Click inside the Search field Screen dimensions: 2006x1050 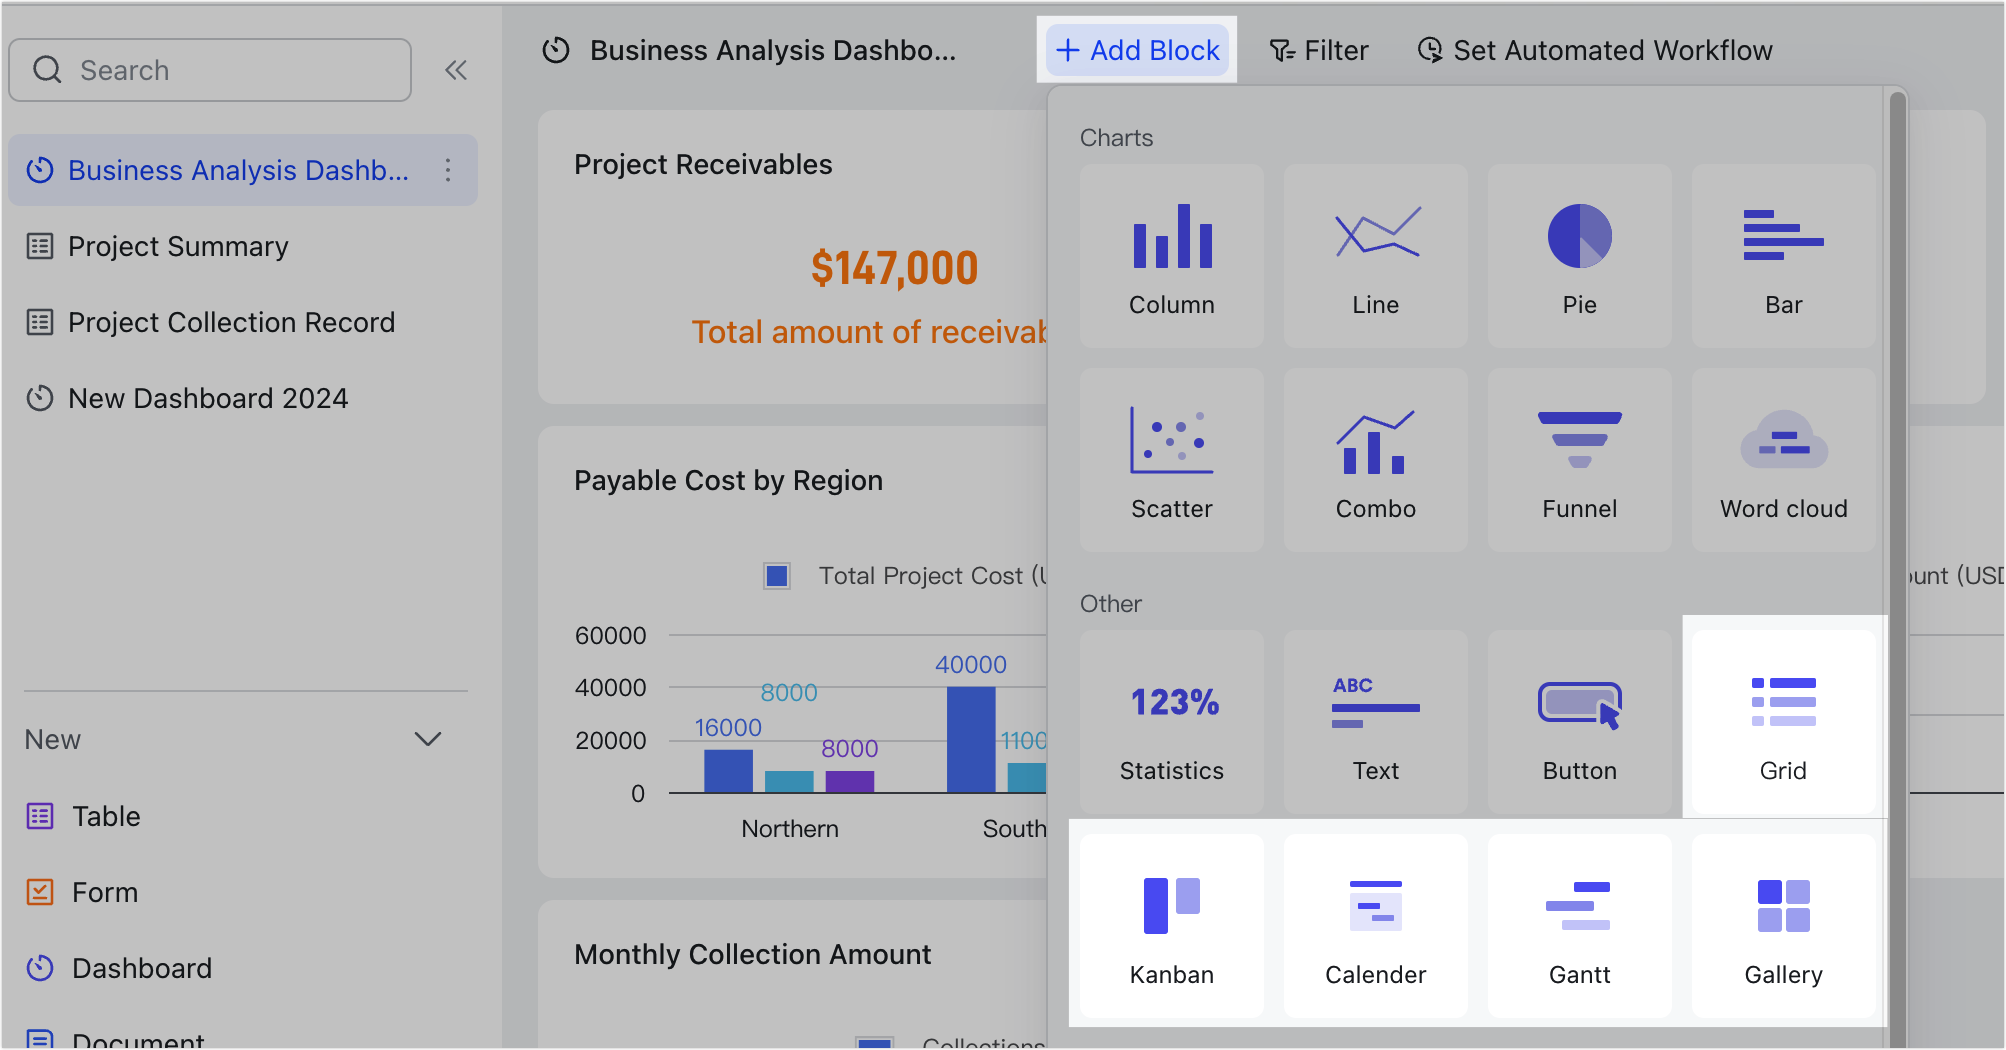(210, 69)
